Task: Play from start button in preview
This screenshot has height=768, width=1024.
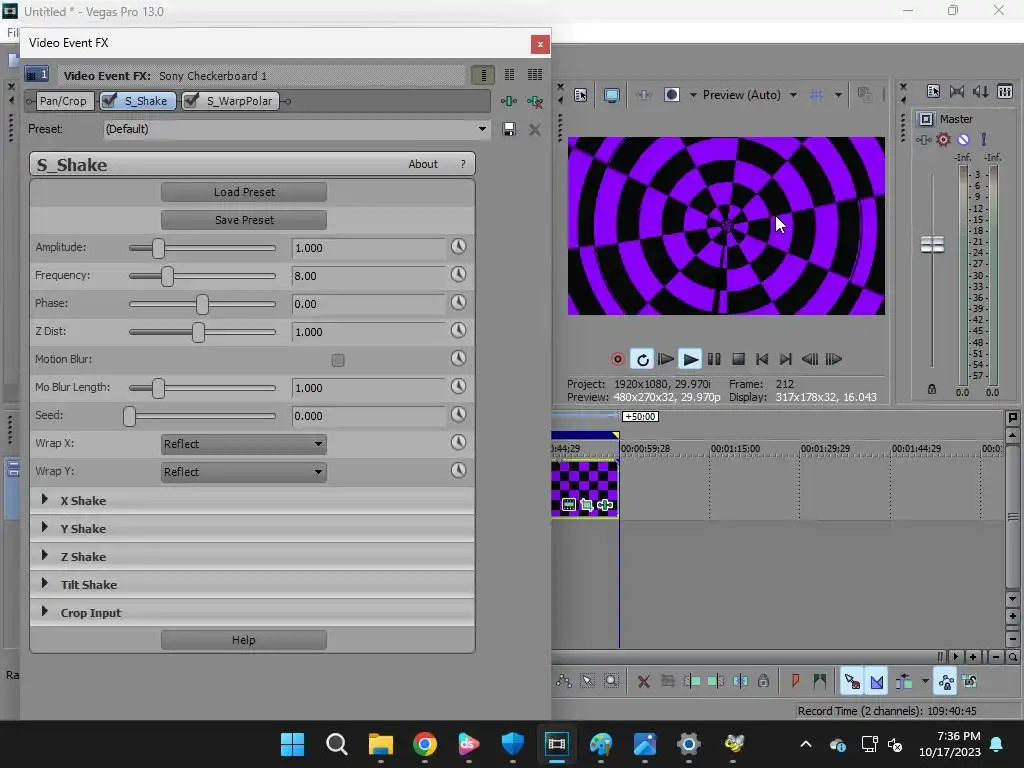Action: tap(665, 359)
